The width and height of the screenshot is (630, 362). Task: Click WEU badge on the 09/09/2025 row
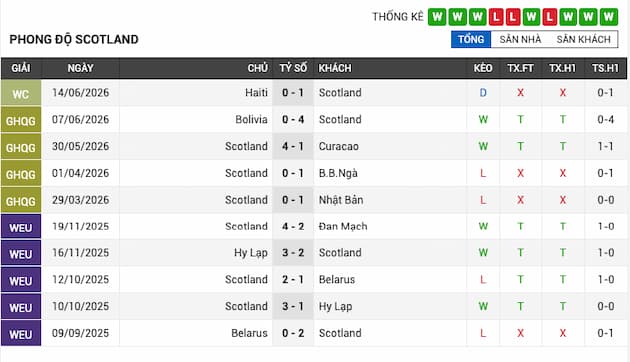coord(21,334)
